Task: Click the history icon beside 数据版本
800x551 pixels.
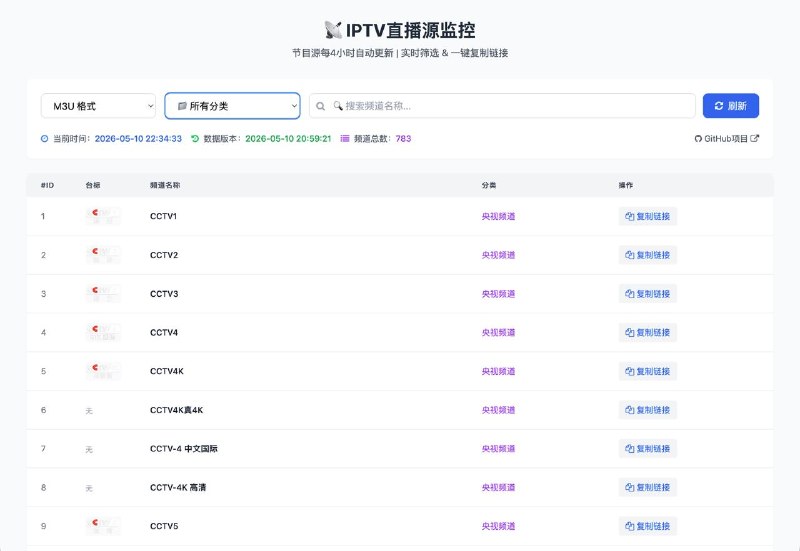Action: click(x=195, y=139)
